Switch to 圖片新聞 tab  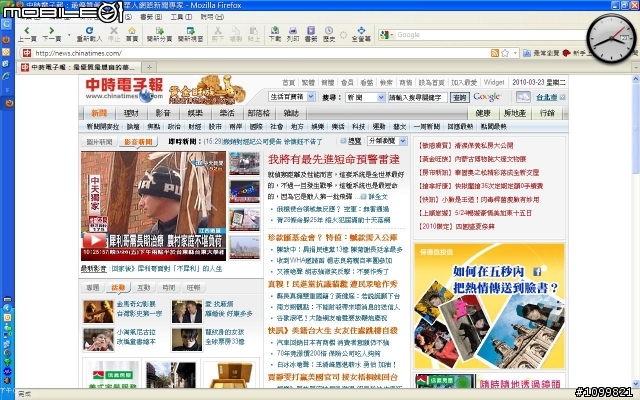click(99, 142)
